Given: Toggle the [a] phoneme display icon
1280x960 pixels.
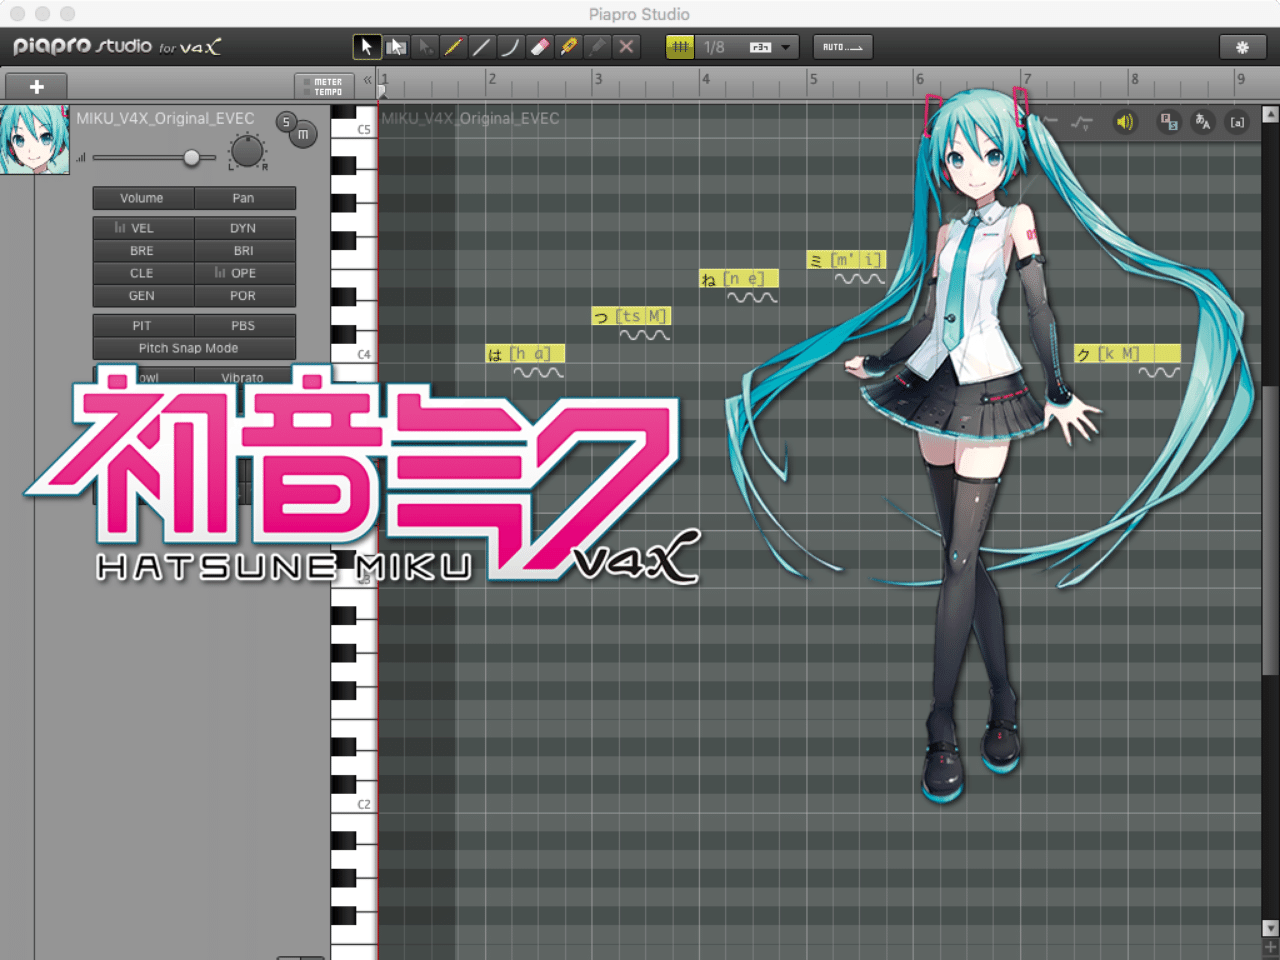Looking at the screenshot, I should click(x=1238, y=122).
